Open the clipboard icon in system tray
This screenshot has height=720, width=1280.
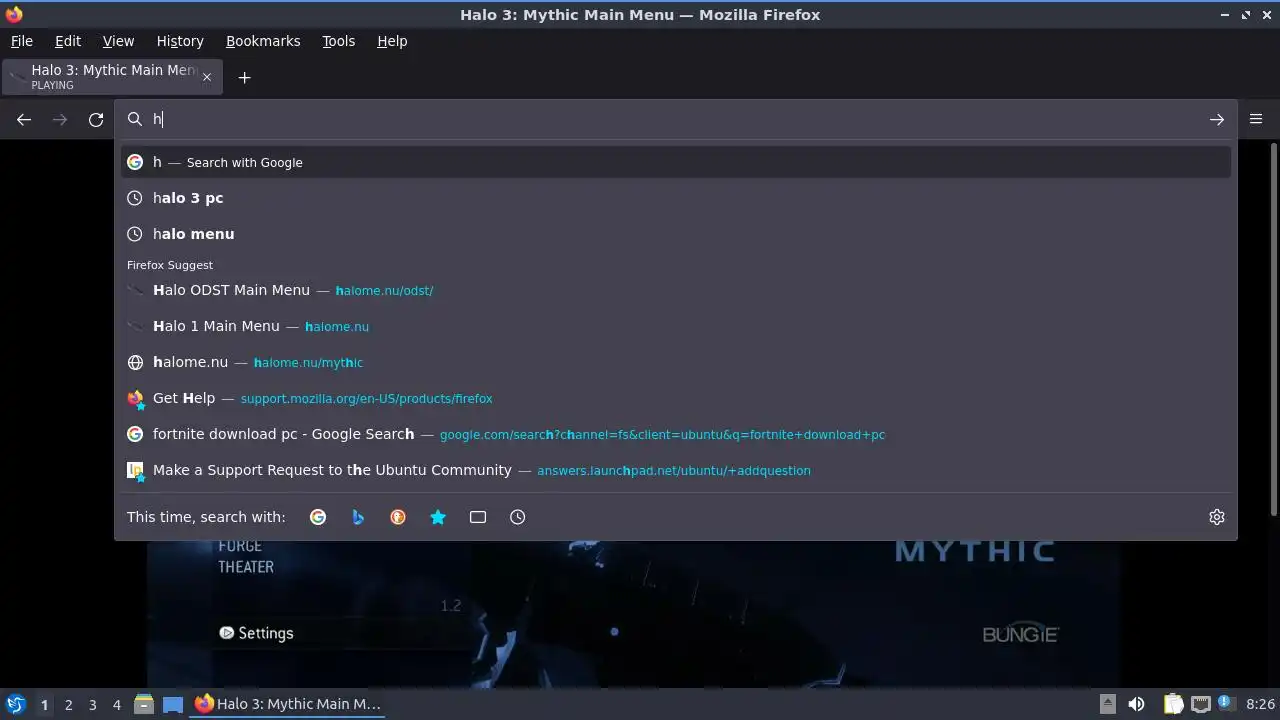click(x=1173, y=704)
